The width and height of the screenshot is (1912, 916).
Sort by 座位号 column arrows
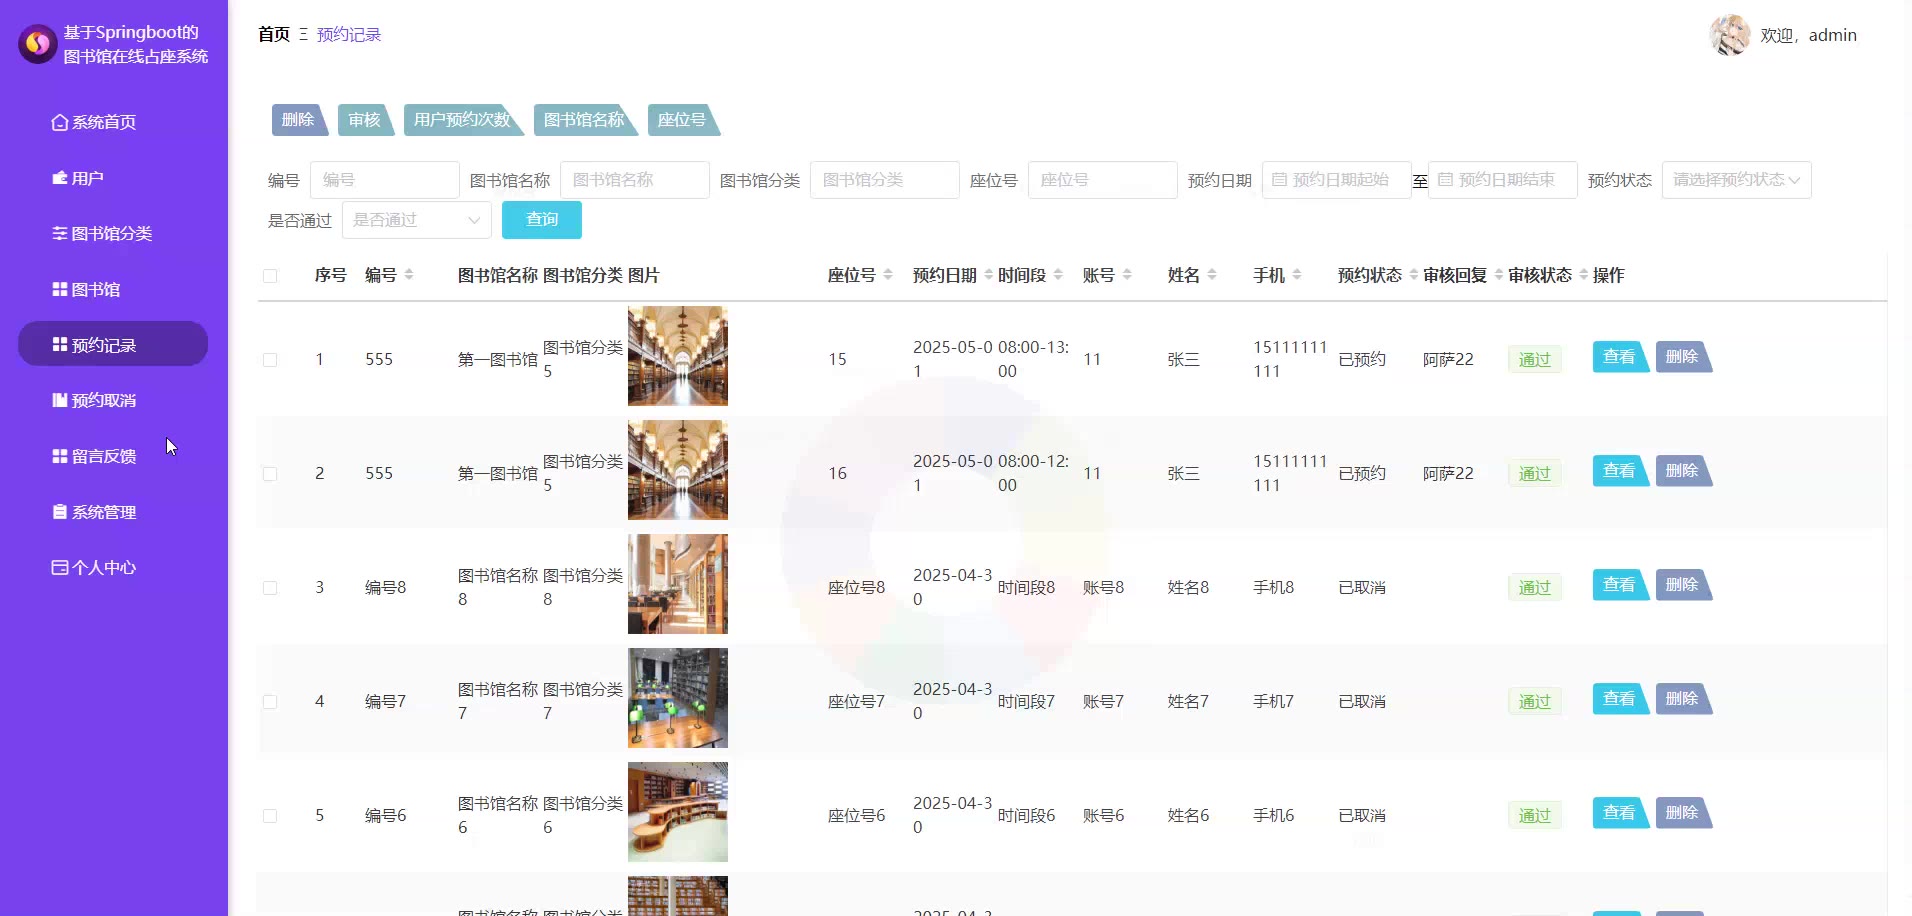[x=887, y=275]
